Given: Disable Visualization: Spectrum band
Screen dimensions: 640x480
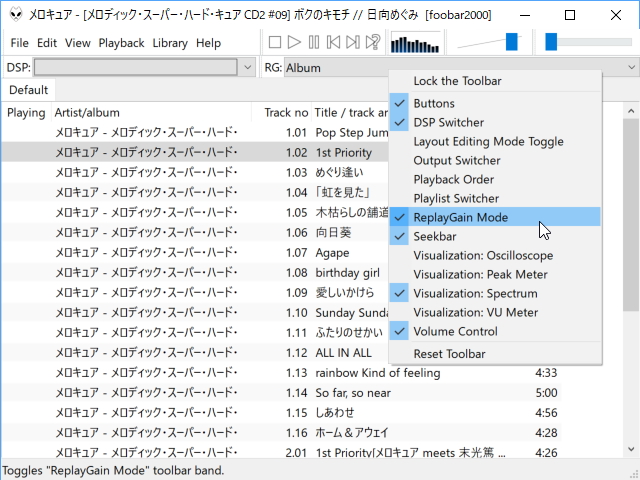Looking at the screenshot, I should click(495, 293).
